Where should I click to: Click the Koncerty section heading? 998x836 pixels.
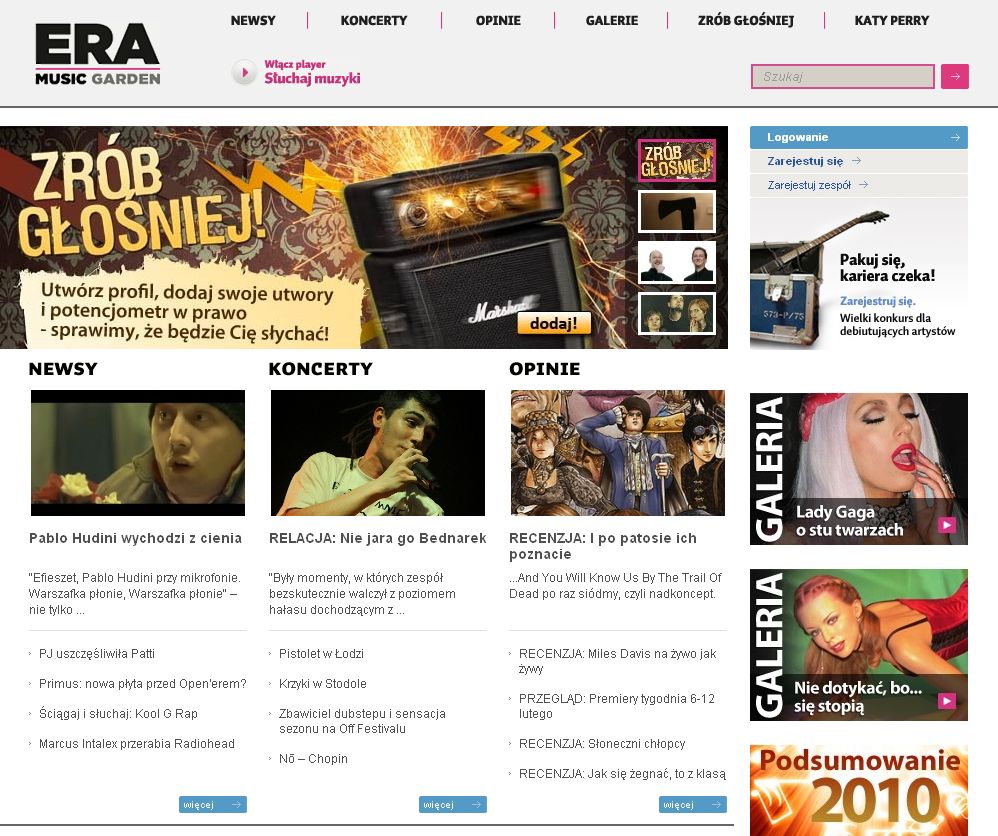(321, 369)
